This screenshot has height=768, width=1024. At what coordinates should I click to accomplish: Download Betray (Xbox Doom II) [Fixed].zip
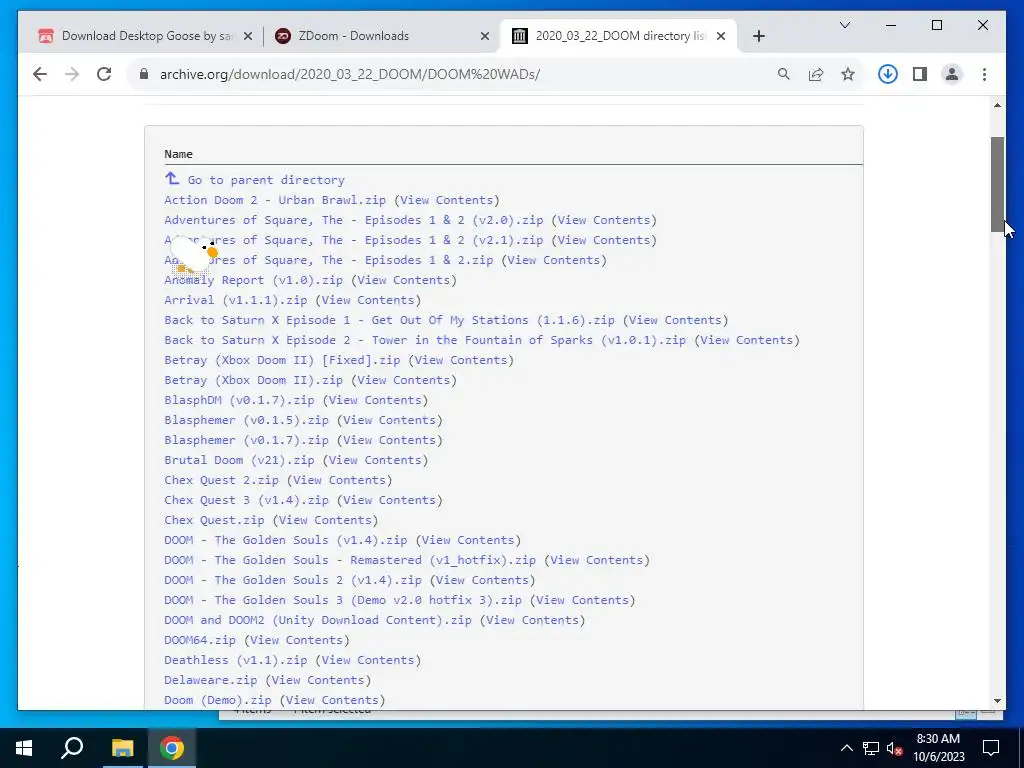(282, 360)
